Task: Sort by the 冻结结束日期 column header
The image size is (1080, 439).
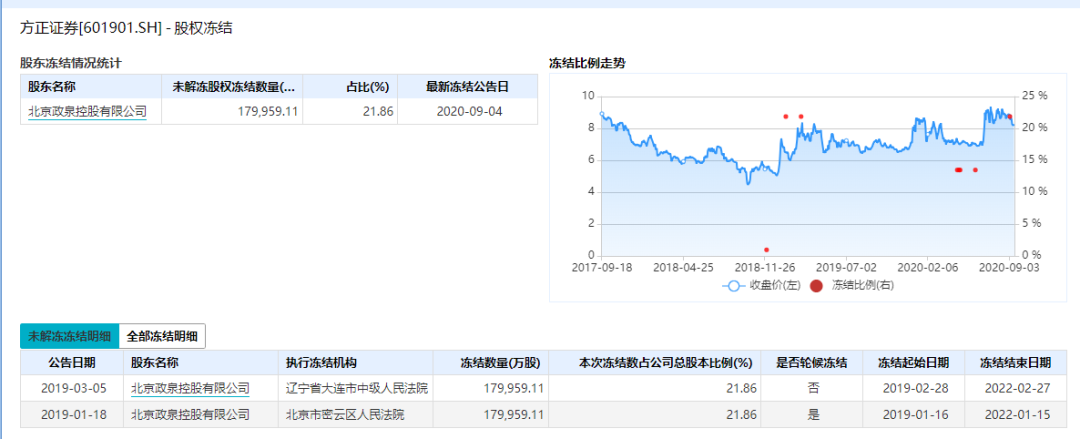Action: [1015, 363]
